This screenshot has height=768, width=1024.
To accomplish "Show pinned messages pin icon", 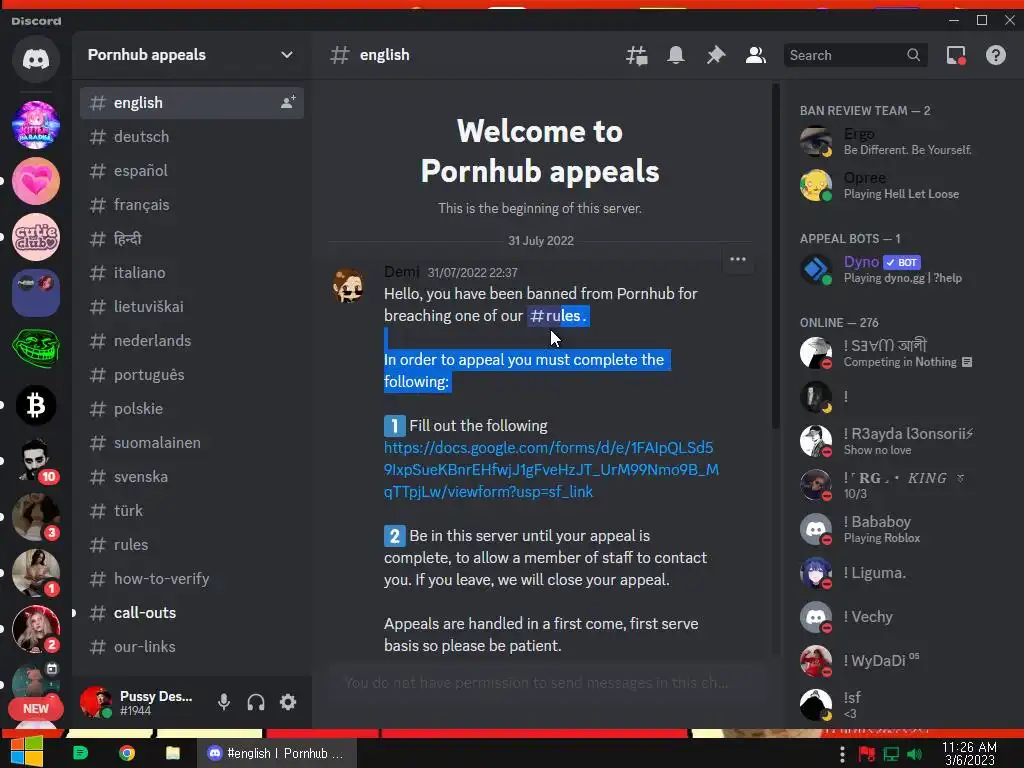I will (x=716, y=56).
